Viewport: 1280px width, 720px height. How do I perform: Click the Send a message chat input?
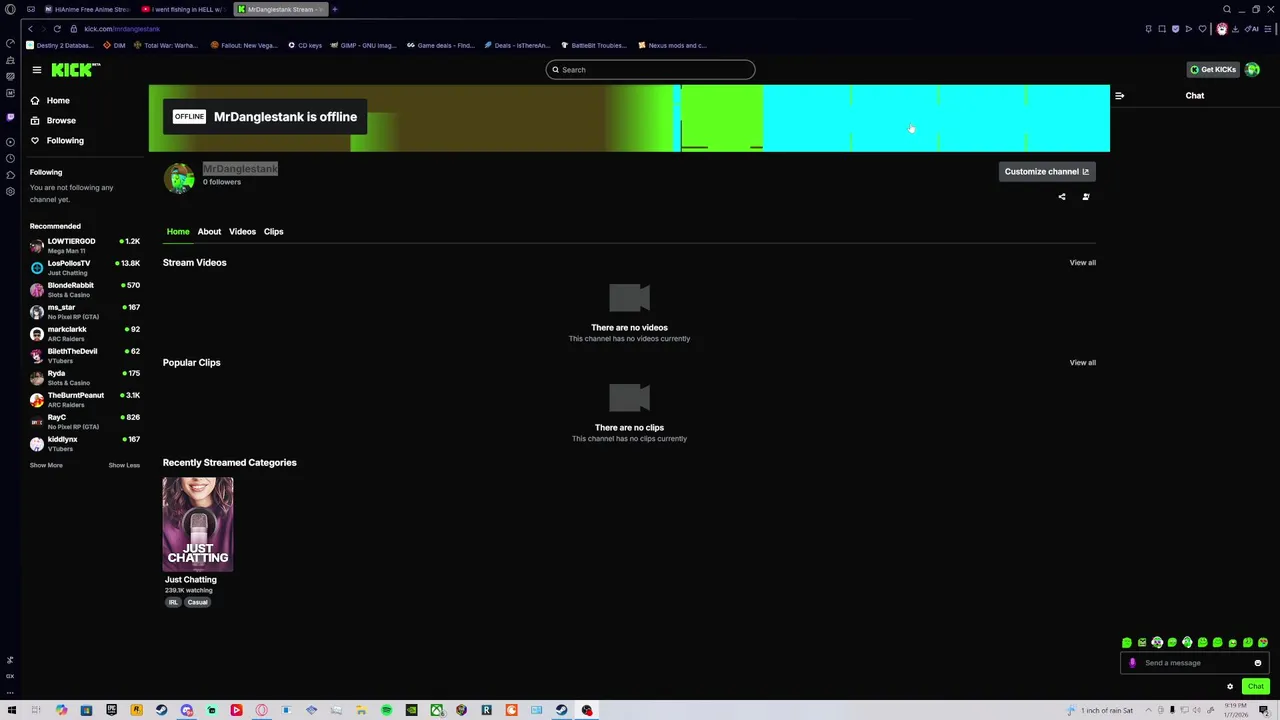tap(1195, 663)
